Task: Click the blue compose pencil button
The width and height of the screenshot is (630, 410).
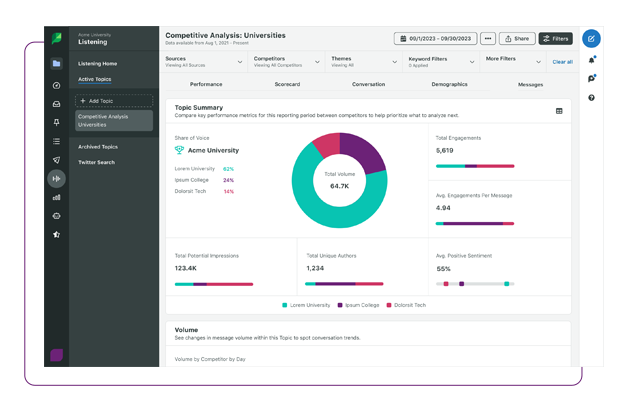Action: tap(592, 39)
